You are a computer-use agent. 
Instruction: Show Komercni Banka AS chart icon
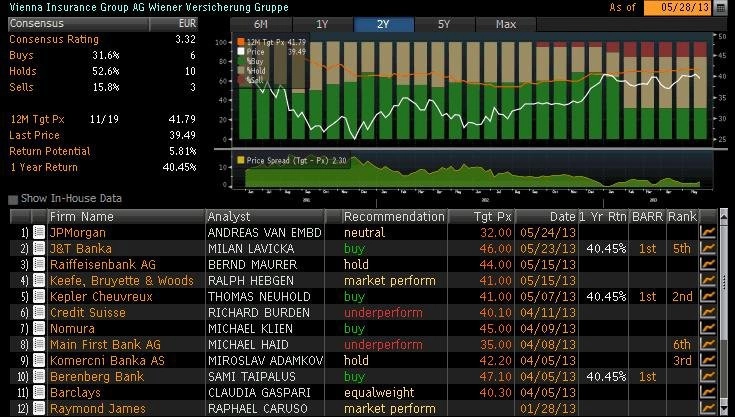(x=708, y=360)
